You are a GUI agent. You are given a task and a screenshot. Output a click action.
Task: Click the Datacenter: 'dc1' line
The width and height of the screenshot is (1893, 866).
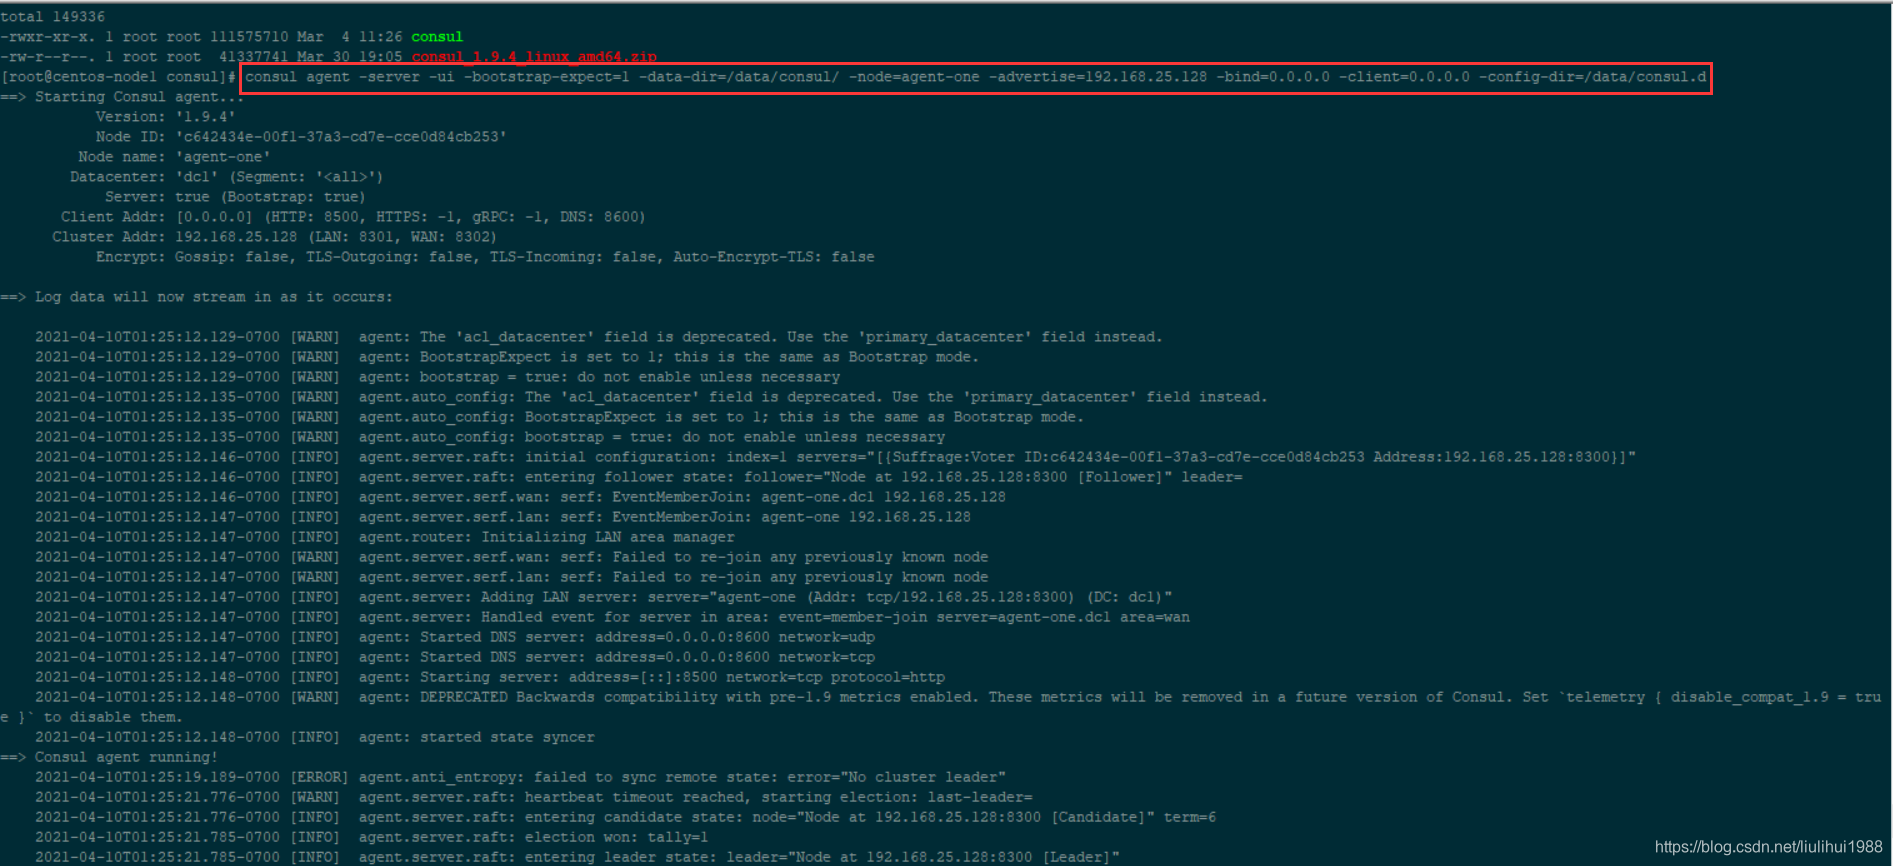point(226,177)
